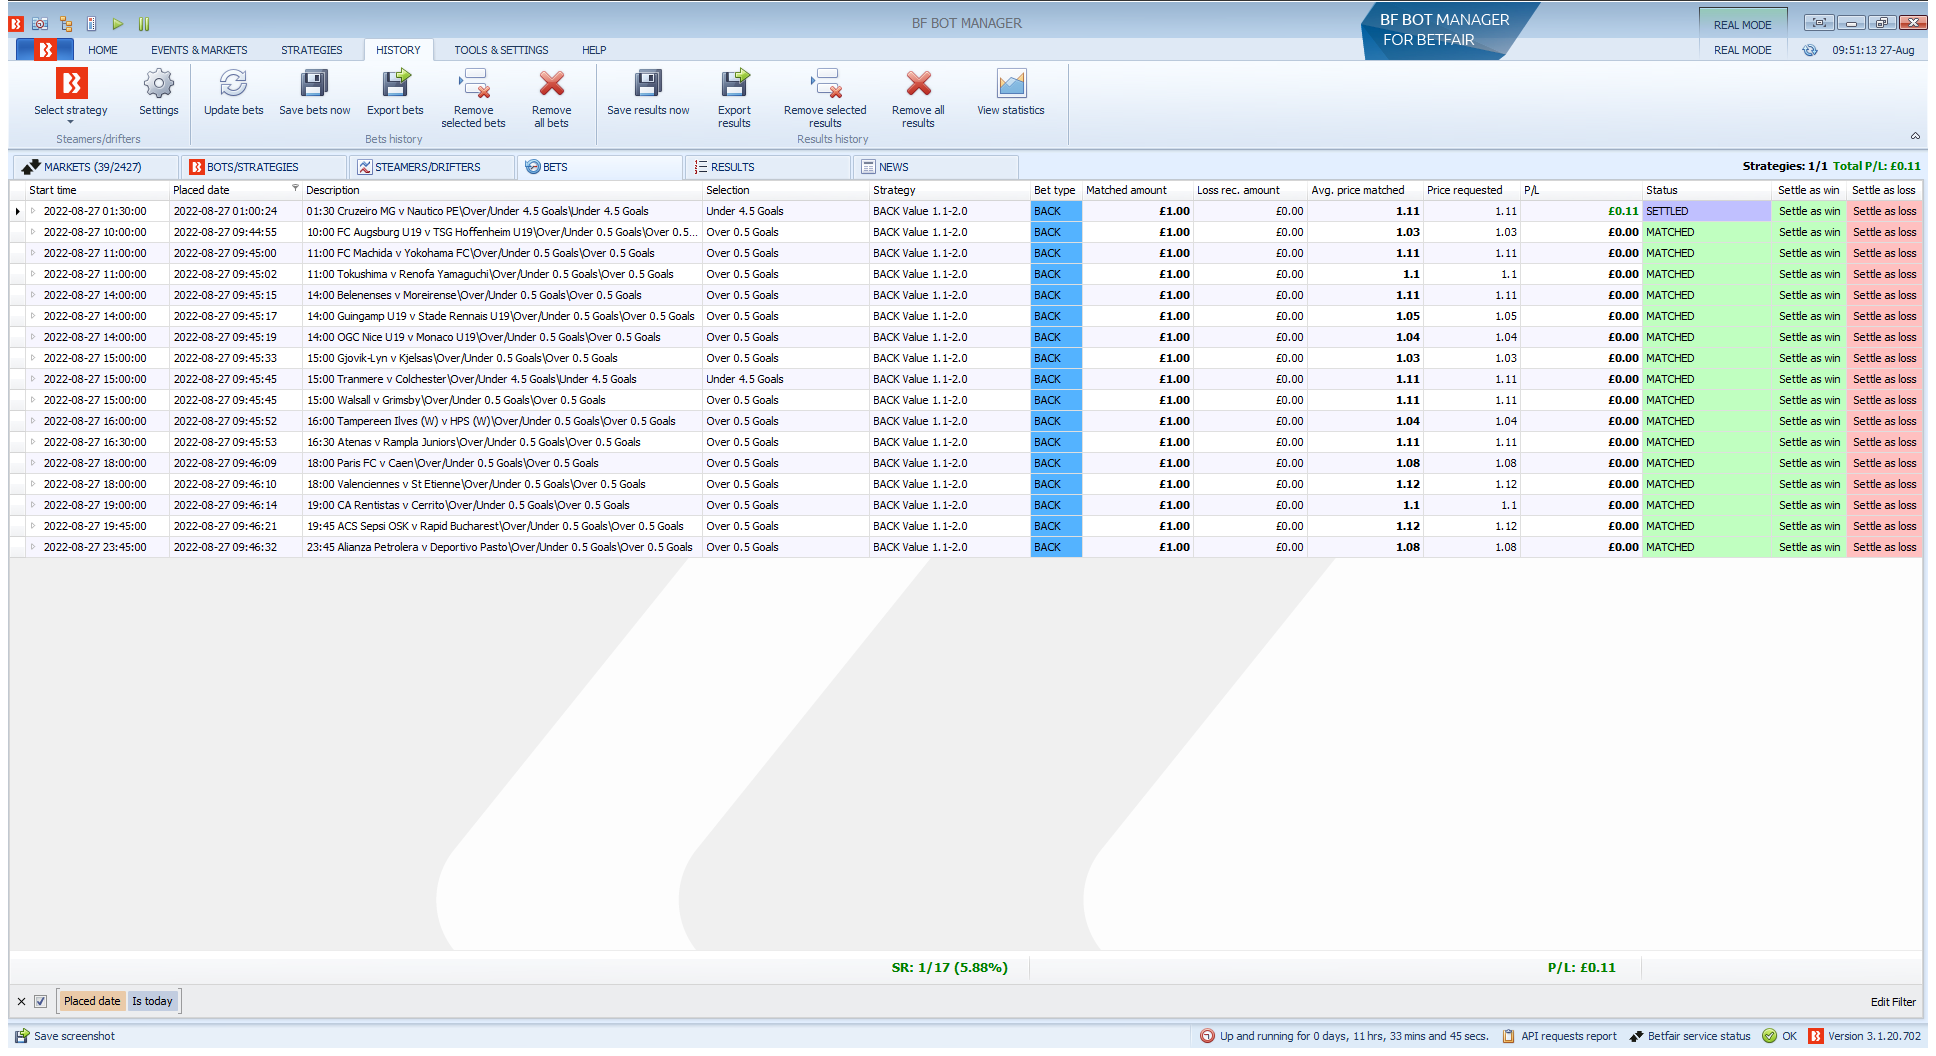Click the 'Placed date' filter field label
Viewport: 1936px width, 1056px height.
[x=92, y=1001]
